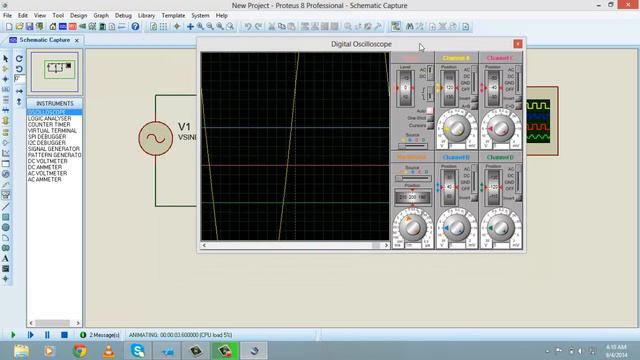Viewport: 640px width, 360px height.
Task: Open Google Chrome from the taskbar
Action: click(80, 351)
